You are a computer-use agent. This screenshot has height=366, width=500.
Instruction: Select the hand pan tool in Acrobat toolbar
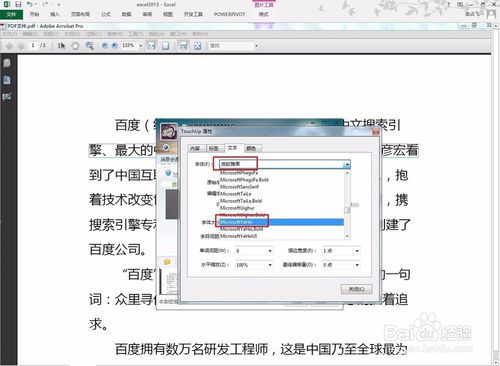[75, 46]
